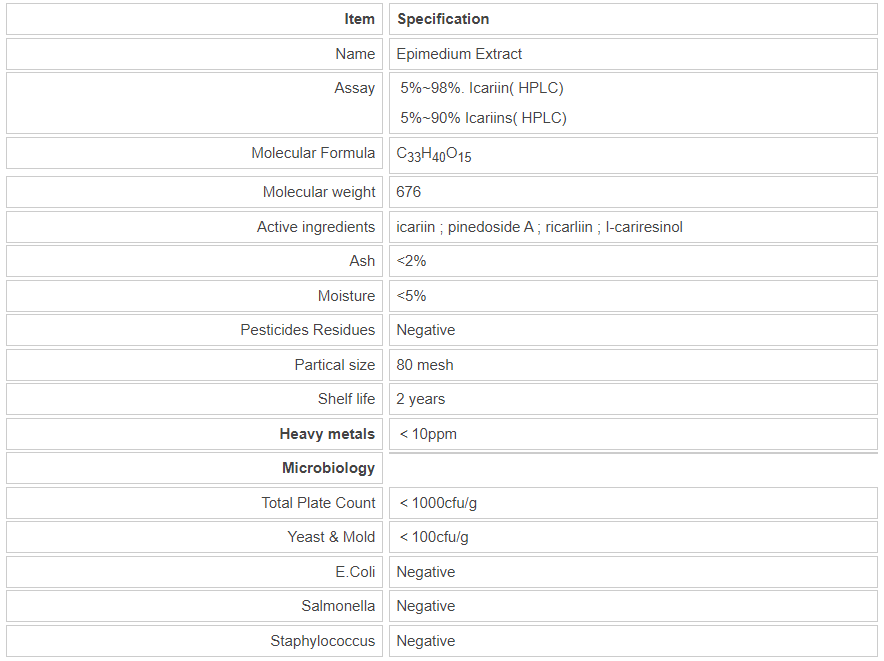
Task: Select the "80 mesh" particle size value
Action: click(425, 365)
